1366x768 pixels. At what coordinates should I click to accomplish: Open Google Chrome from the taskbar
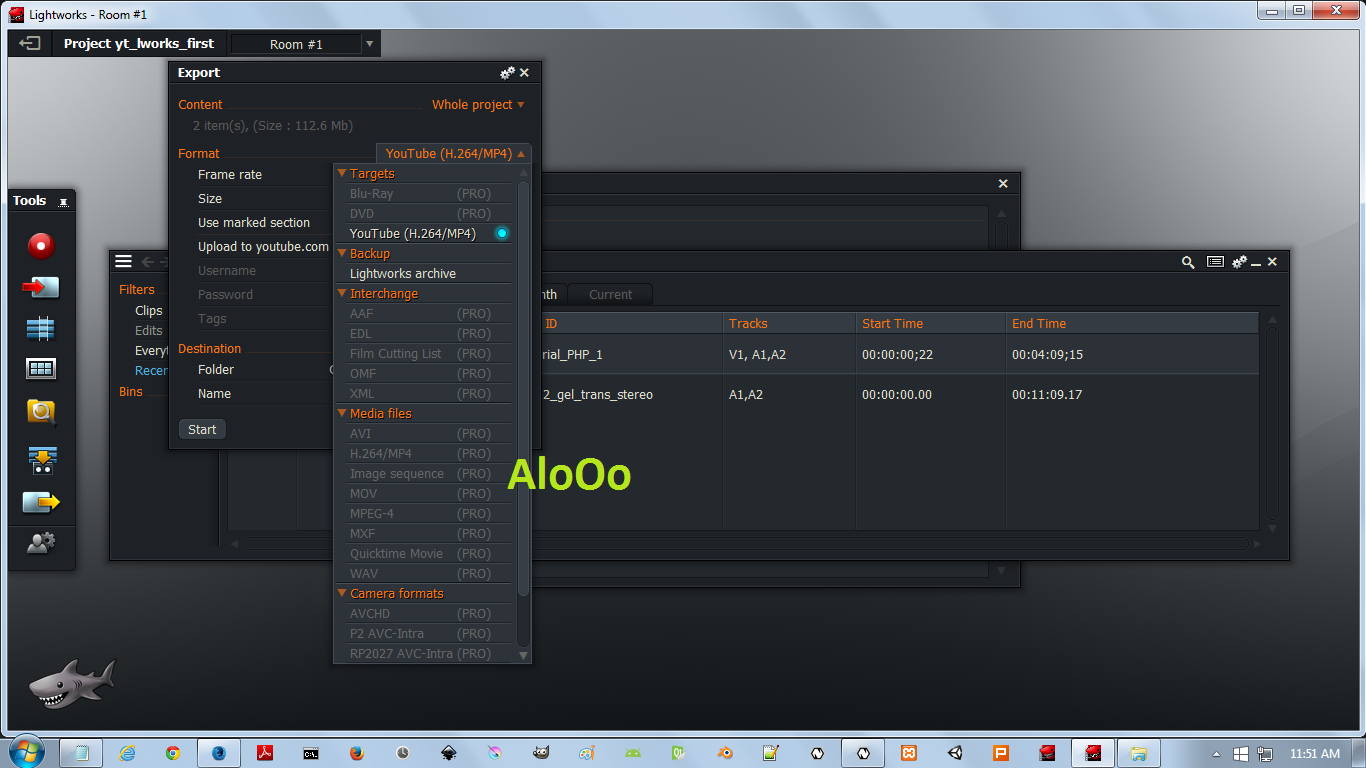tap(173, 753)
